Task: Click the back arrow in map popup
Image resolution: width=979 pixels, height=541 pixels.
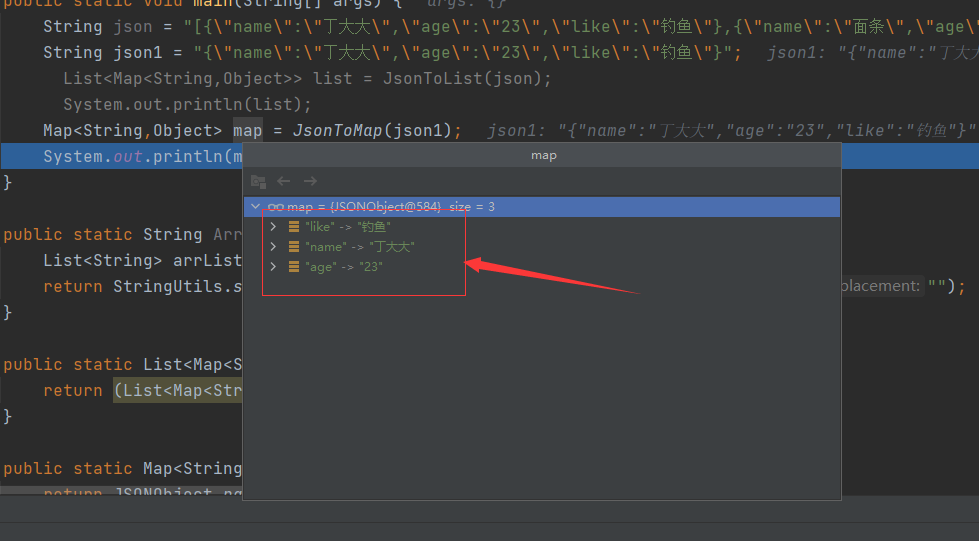Action: 283,181
